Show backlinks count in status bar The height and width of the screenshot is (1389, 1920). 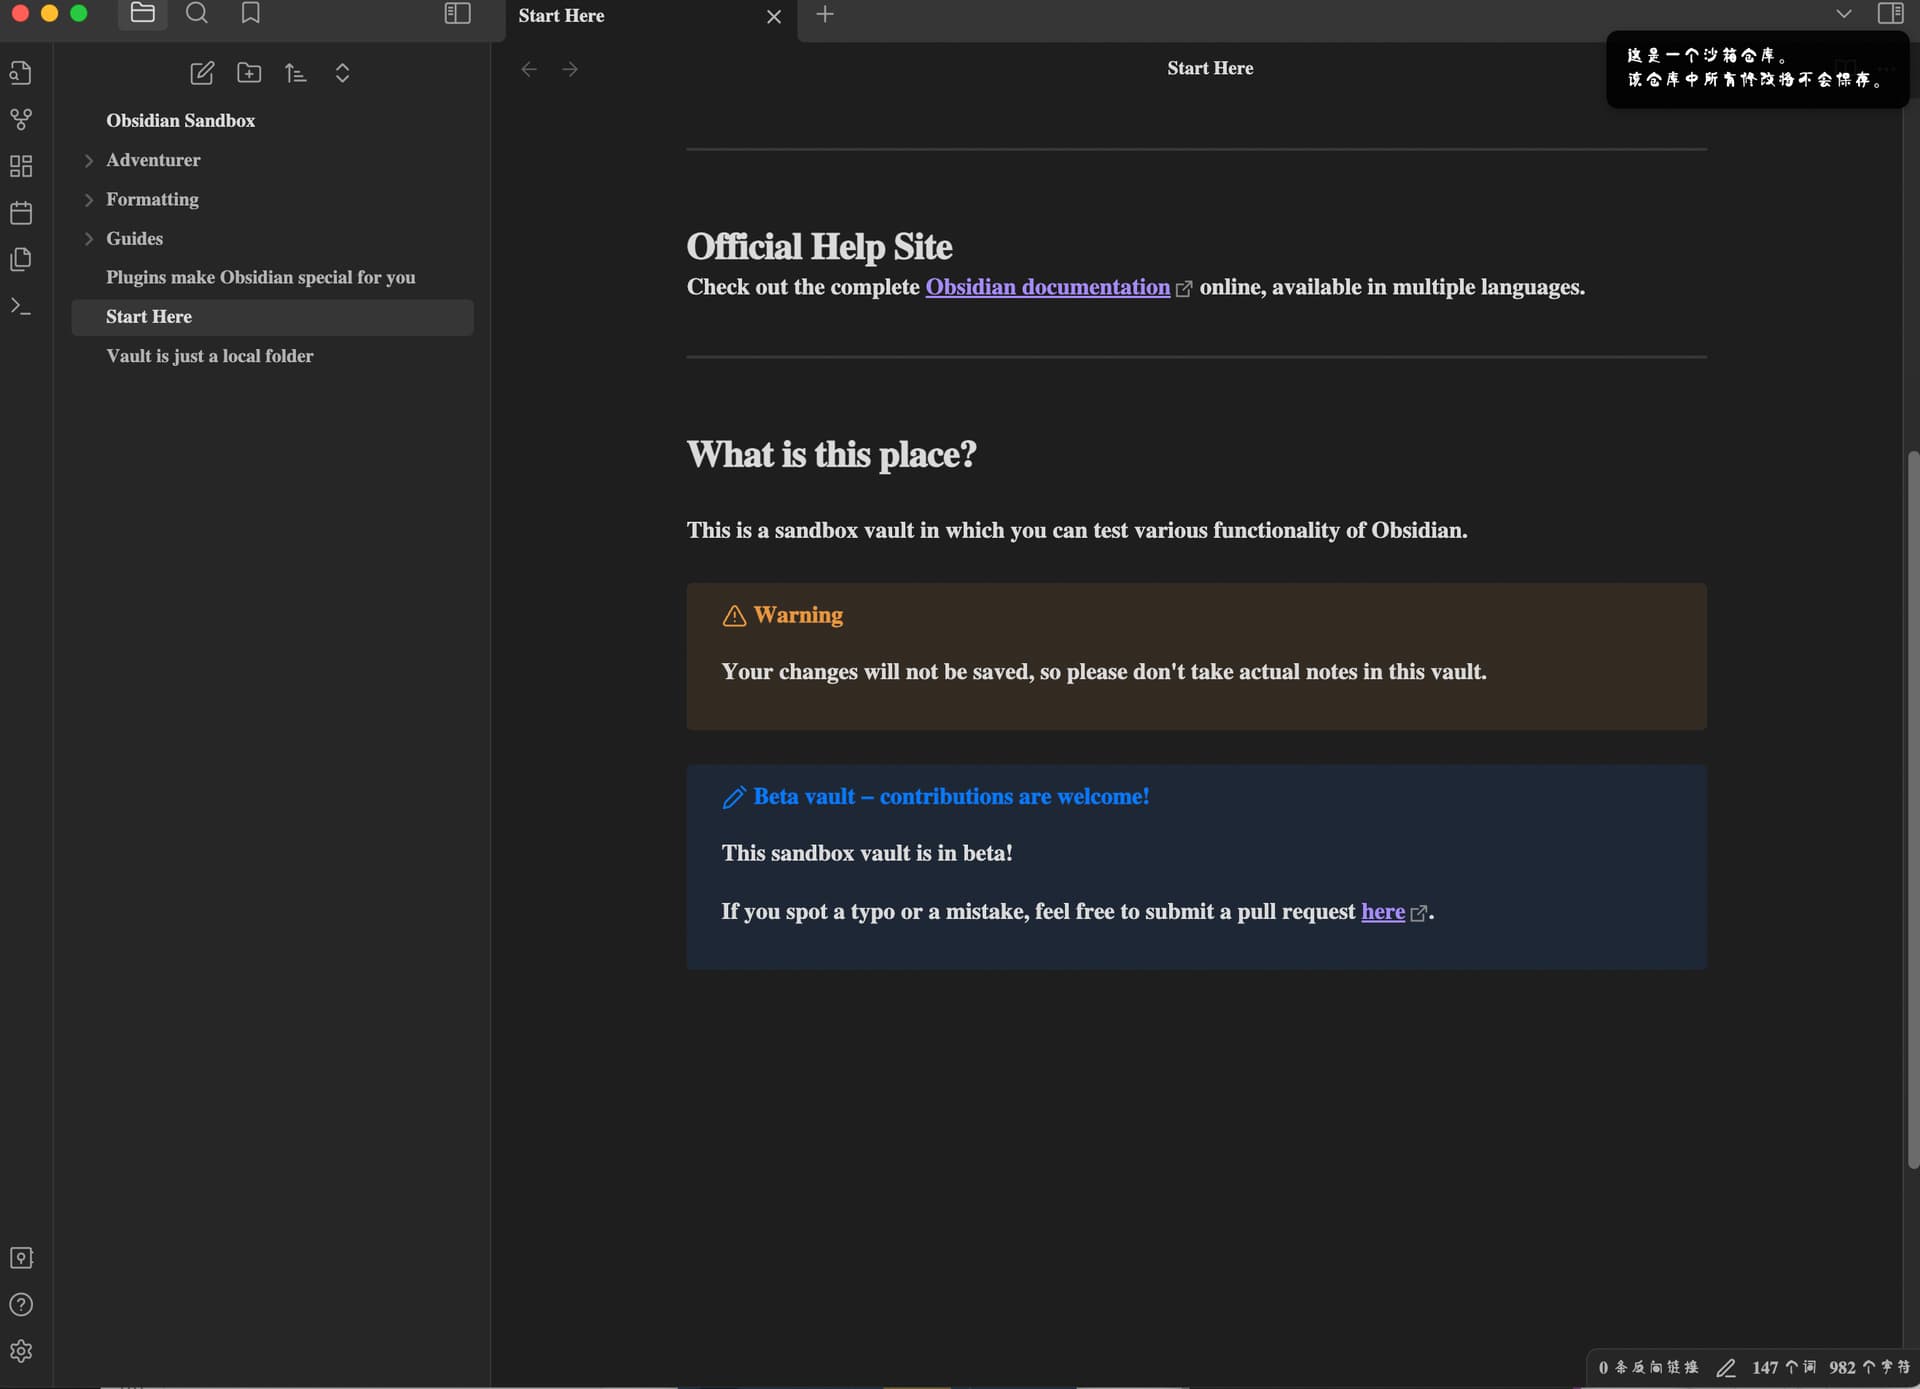(1648, 1367)
